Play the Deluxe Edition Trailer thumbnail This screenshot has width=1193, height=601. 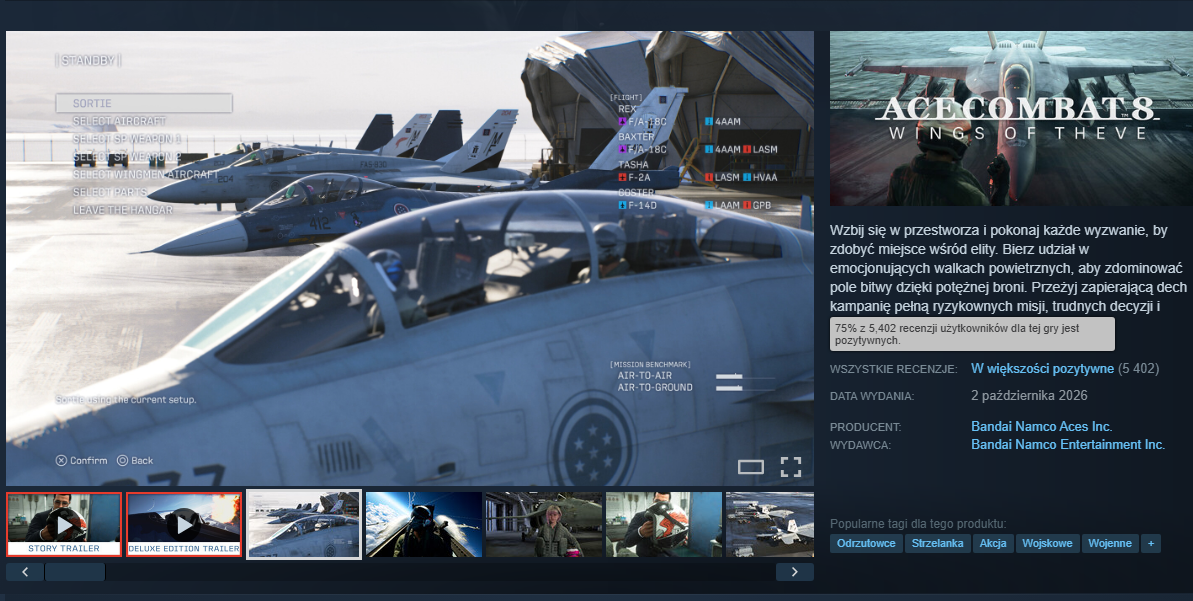[x=184, y=525]
